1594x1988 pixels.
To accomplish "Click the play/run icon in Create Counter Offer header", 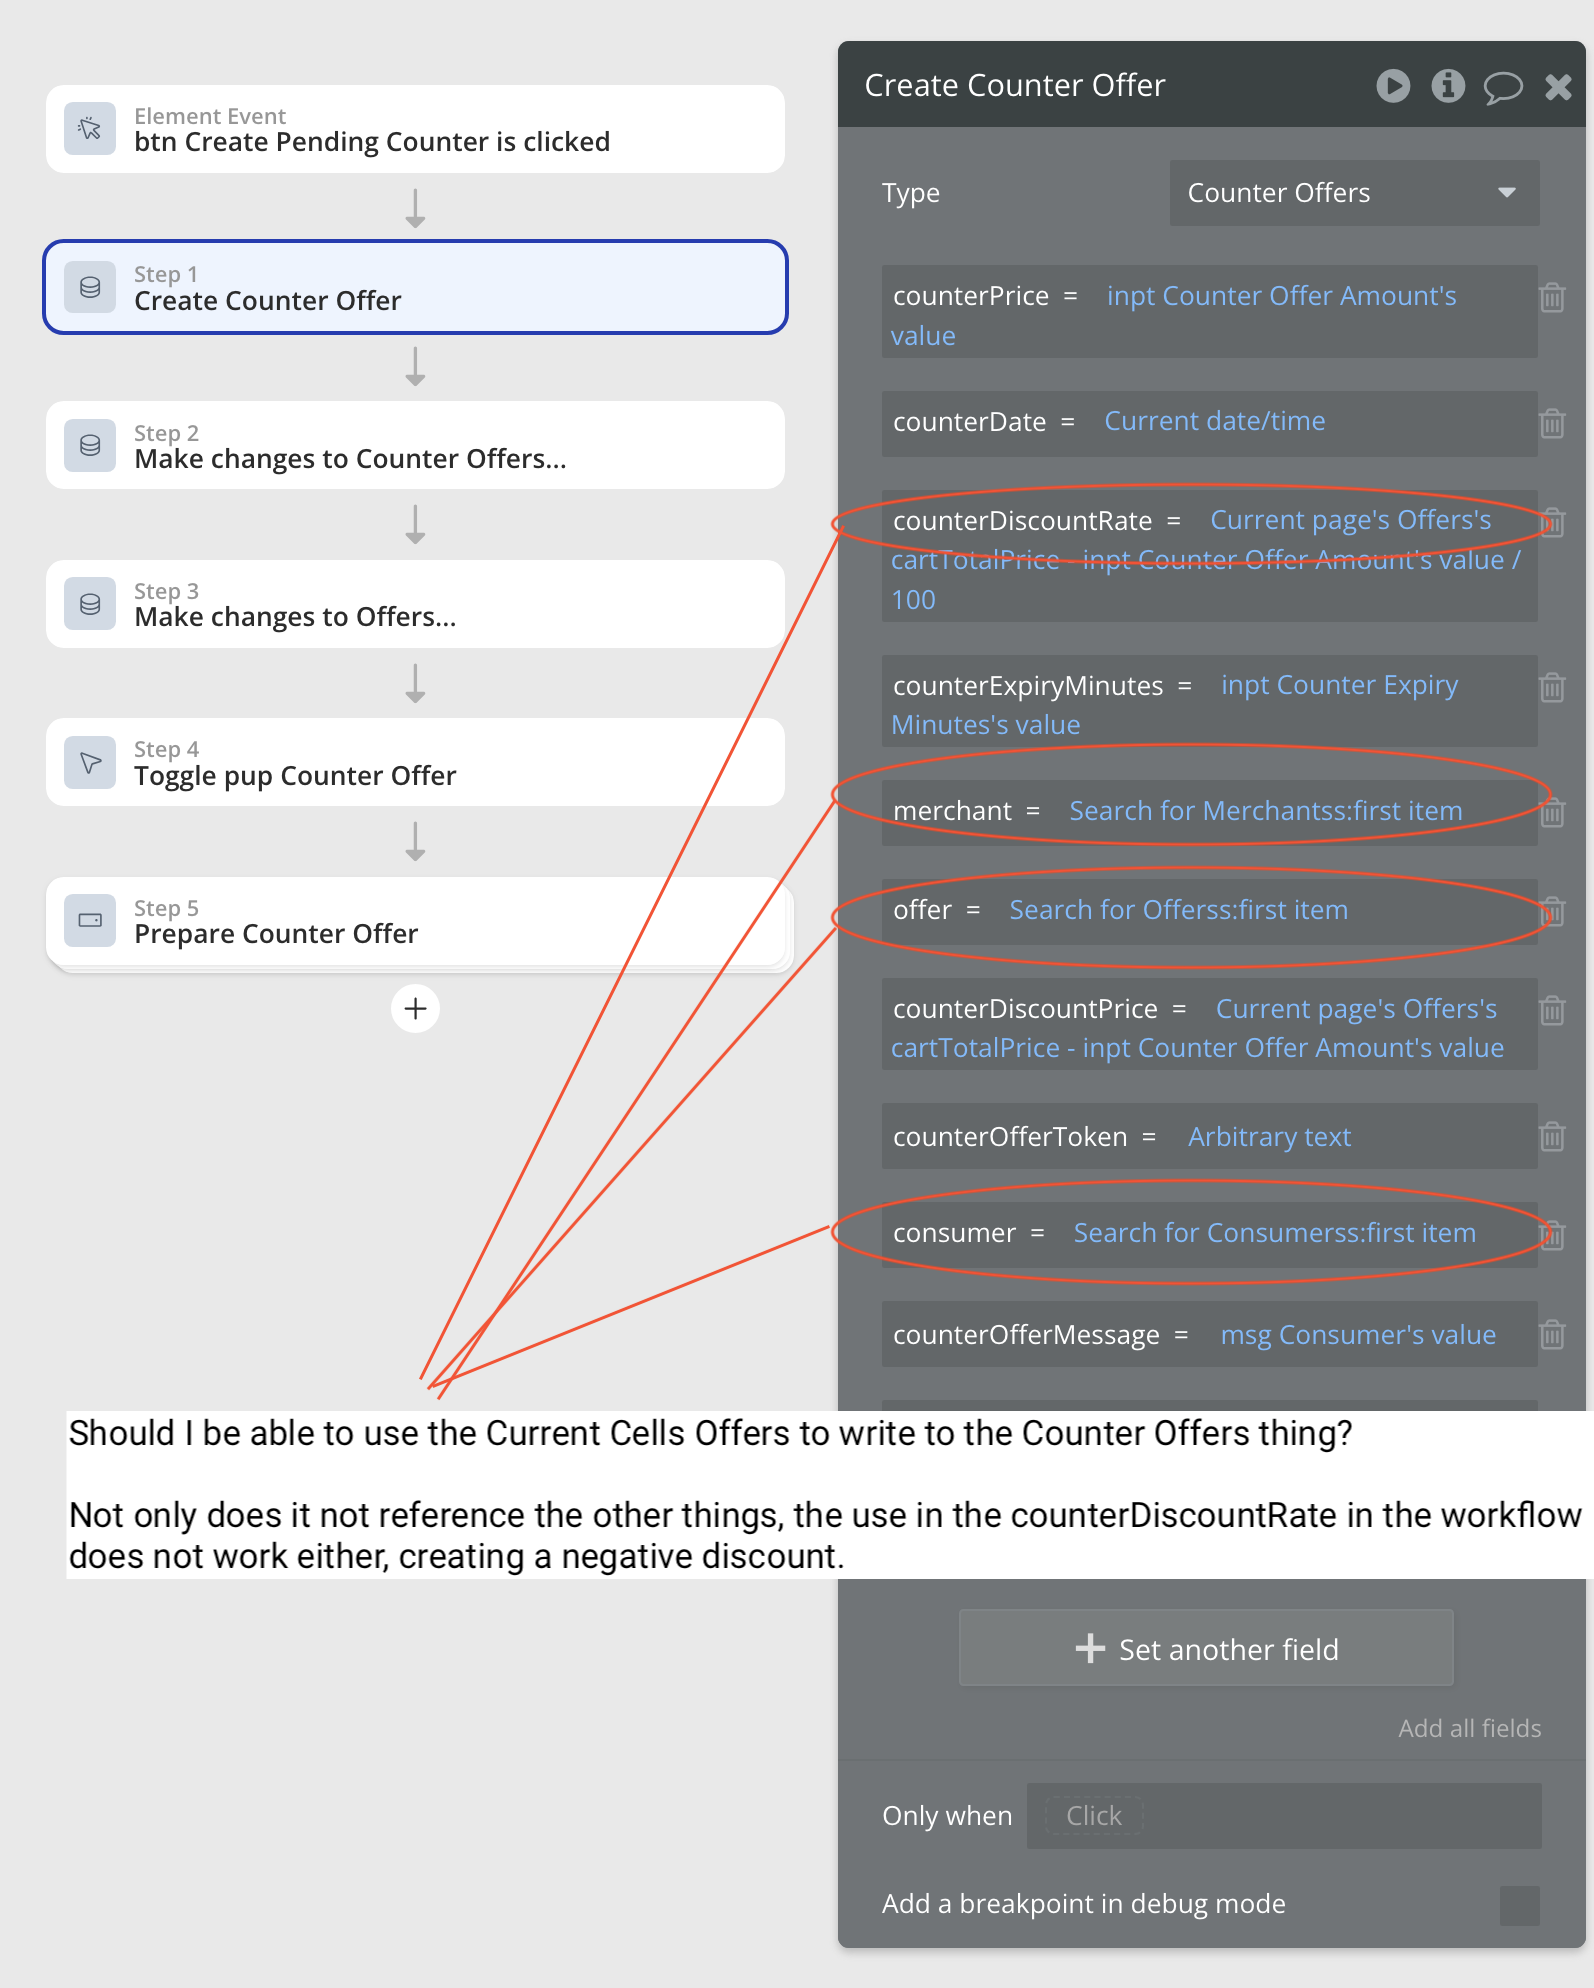I will coord(1393,86).
